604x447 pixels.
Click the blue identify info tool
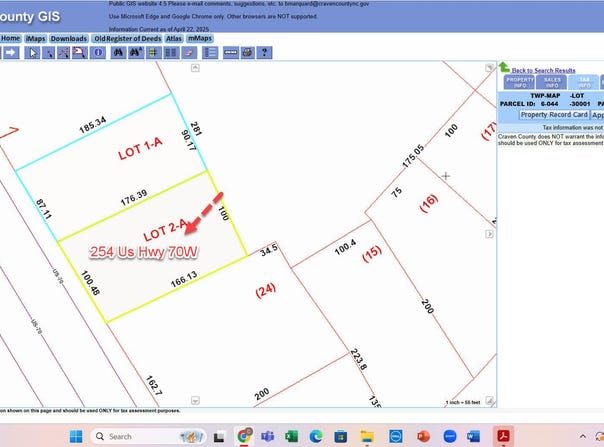coord(98,53)
